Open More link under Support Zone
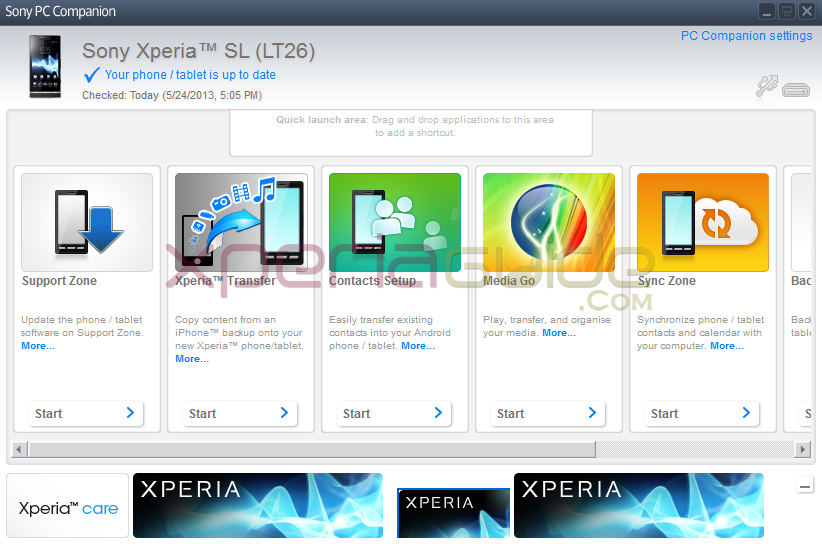This screenshot has height=544, width=822. (38, 346)
